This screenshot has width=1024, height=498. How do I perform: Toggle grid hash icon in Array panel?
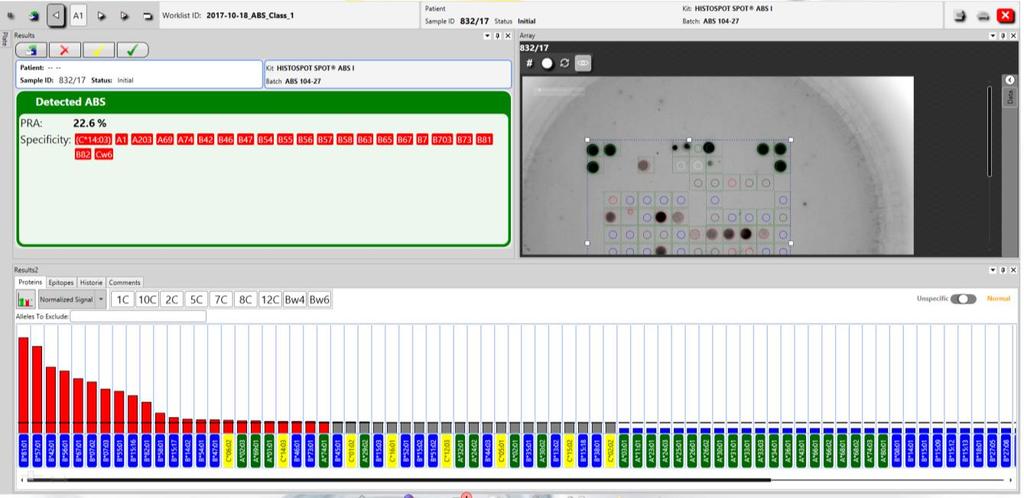coord(530,63)
